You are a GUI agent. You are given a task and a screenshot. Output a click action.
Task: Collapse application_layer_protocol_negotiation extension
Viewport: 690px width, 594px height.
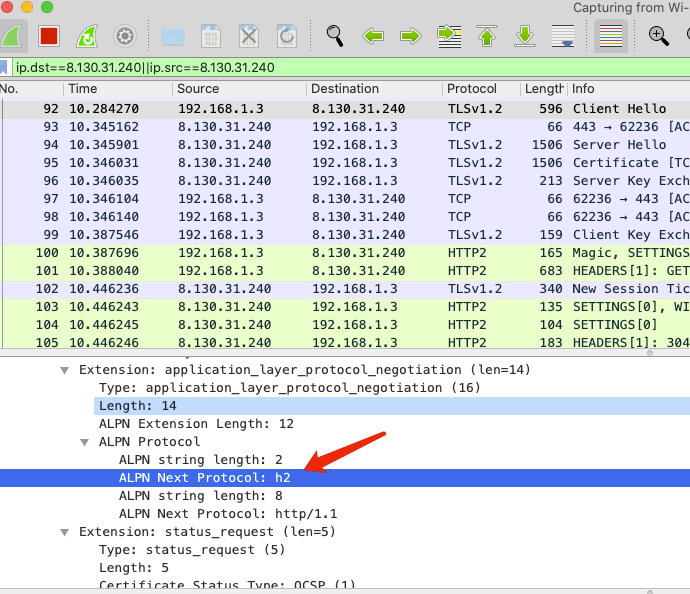click(65, 370)
